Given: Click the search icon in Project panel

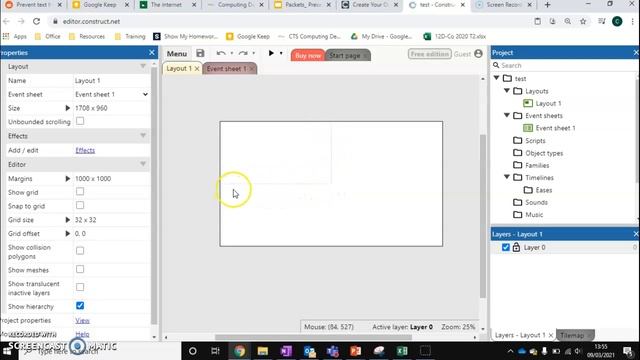Looking at the screenshot, I should coord(496,65).
